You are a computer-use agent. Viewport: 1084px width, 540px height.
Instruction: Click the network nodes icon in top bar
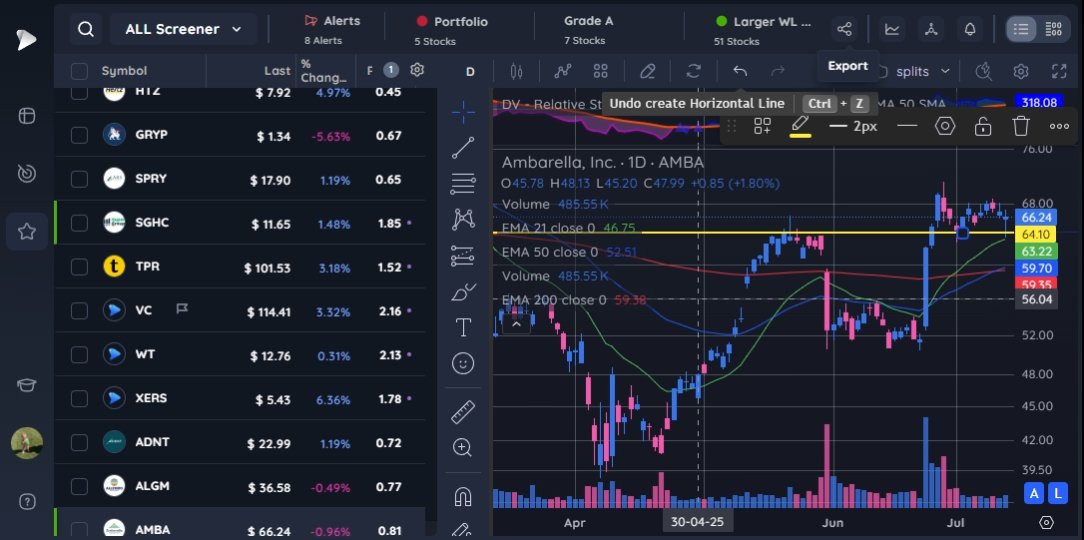click(931, 29)
